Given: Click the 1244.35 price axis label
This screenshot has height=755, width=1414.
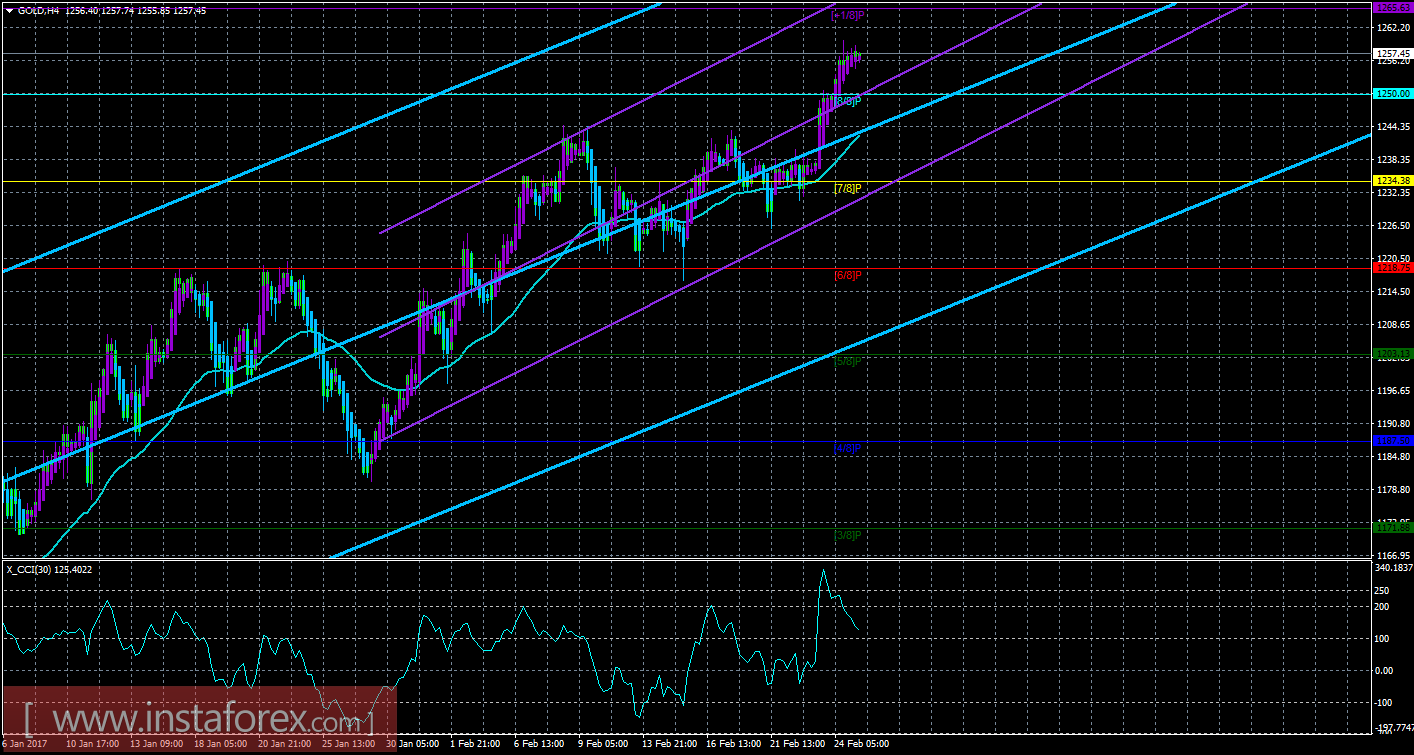Looking at the screenshot, I should 1392,126.
